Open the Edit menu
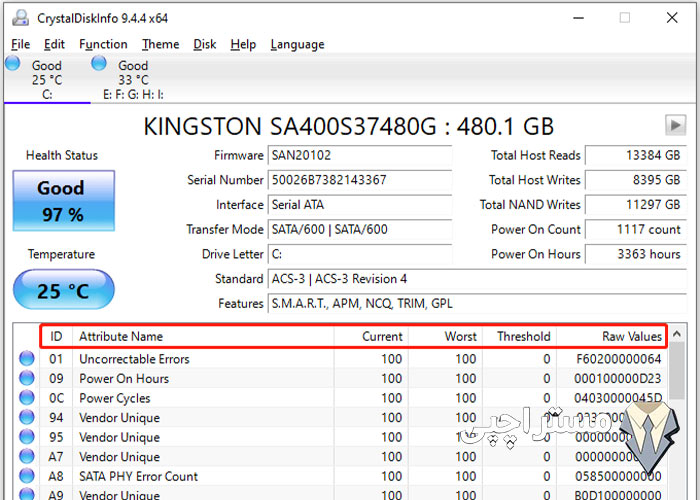This screenshot has width=700, height=500. click(x=54, y=44)
